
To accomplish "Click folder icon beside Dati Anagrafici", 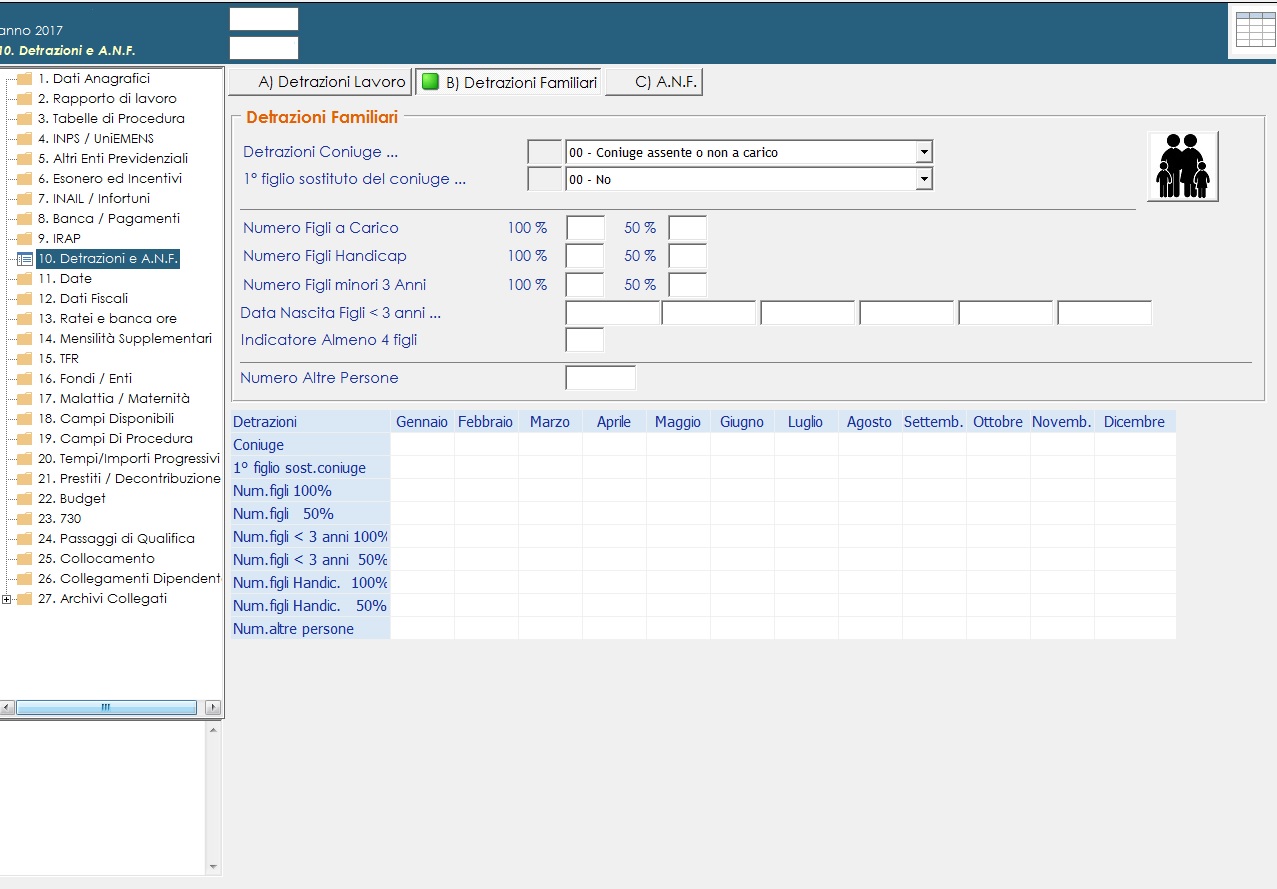I will pos(24,79).
